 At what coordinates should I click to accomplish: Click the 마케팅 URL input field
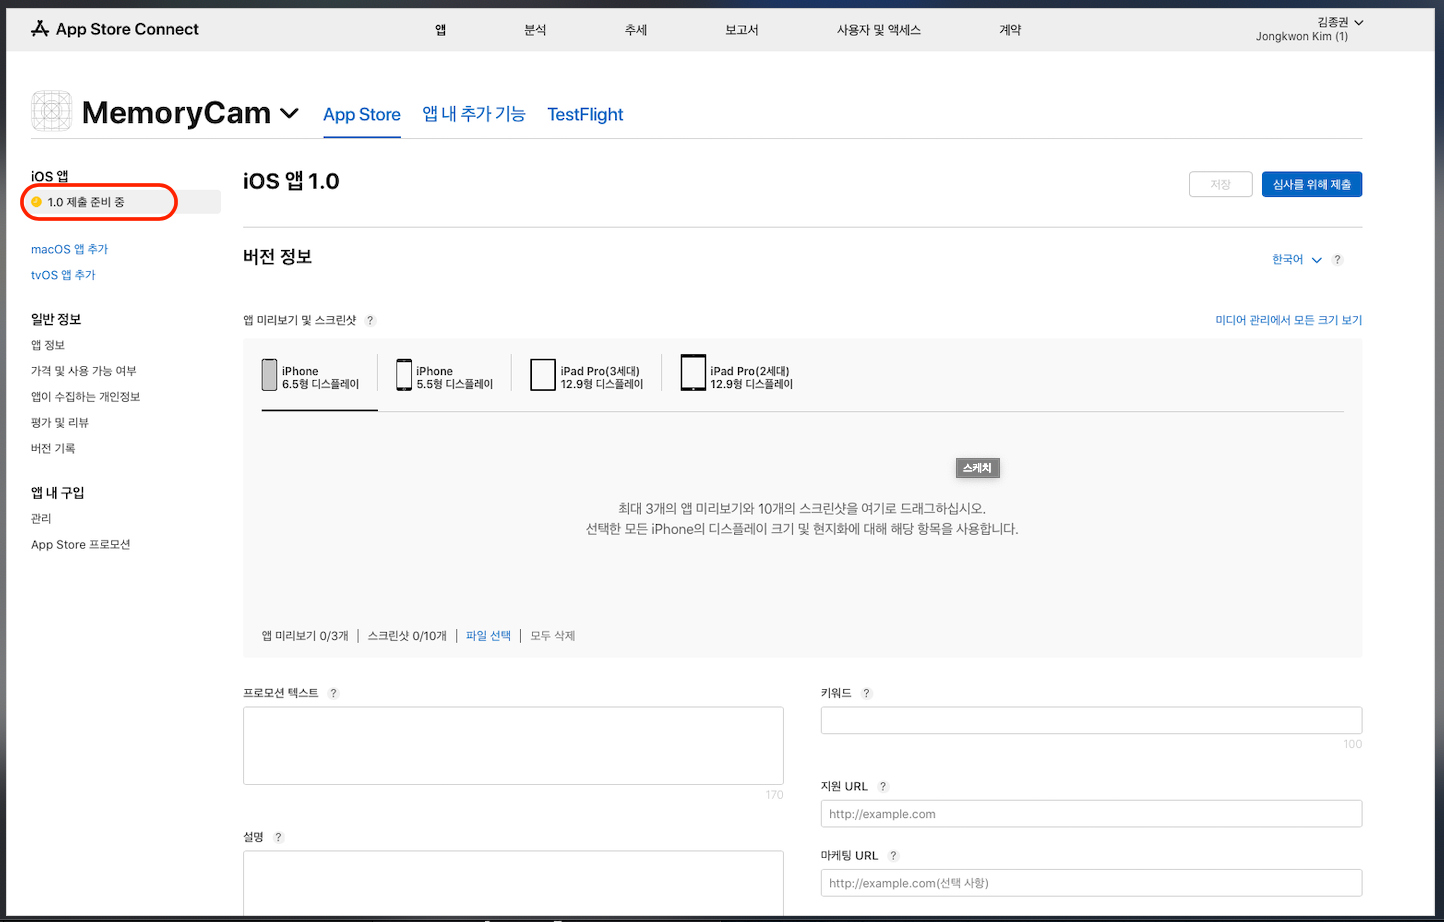[x=1091, y=883]
